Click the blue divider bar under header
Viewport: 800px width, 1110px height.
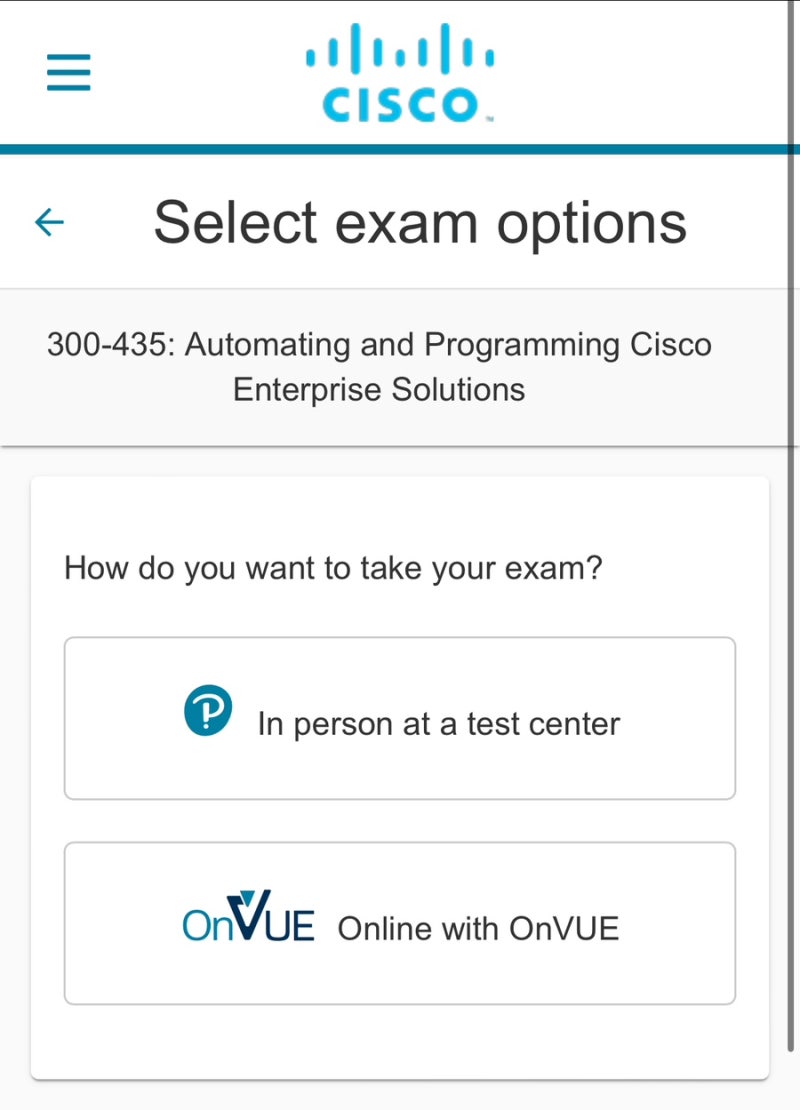point(400,149)
